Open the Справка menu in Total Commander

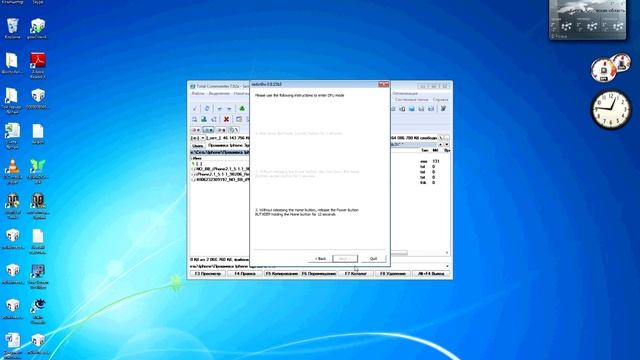click(x=440, y=100)
